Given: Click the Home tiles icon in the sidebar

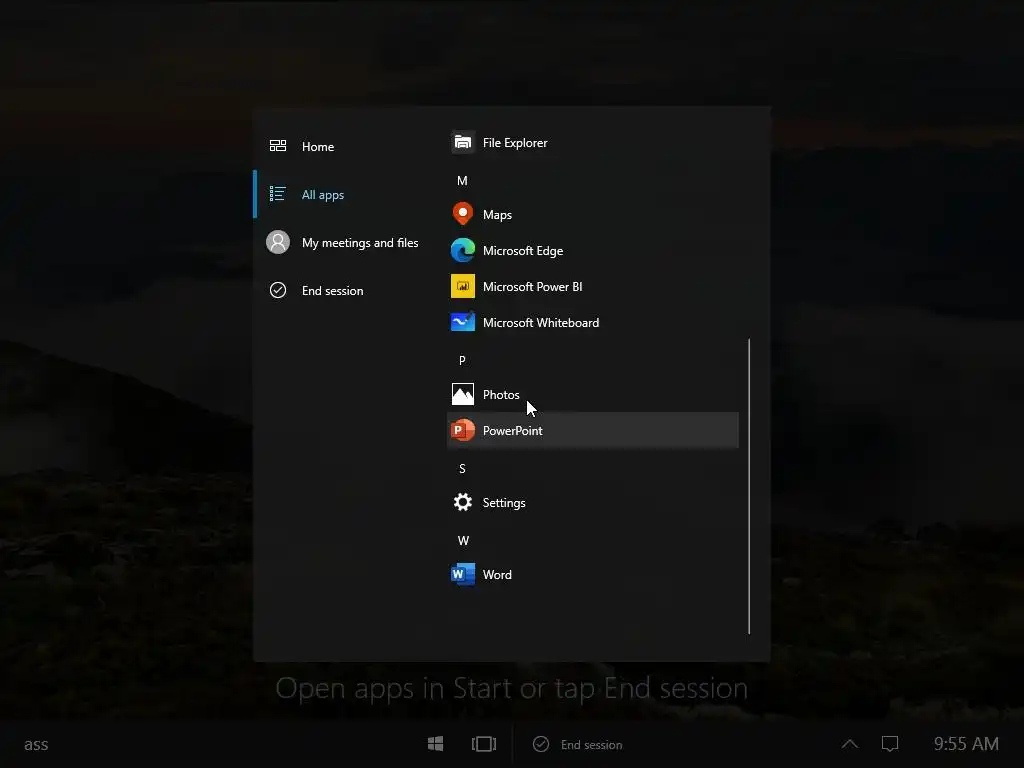Looking at the screenshot, I should click(278, 146).
